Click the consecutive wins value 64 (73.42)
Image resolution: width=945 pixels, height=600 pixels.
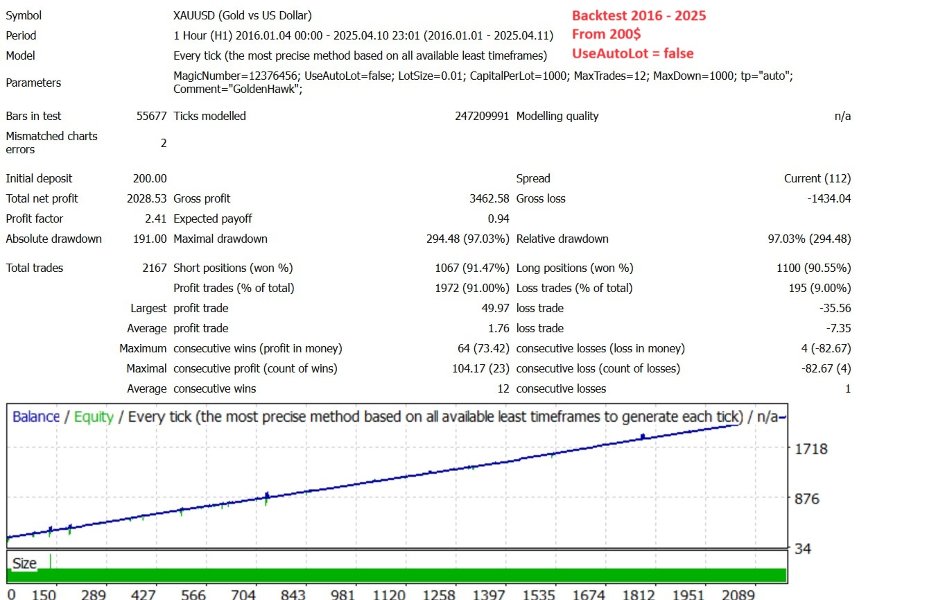pos(483,348)
